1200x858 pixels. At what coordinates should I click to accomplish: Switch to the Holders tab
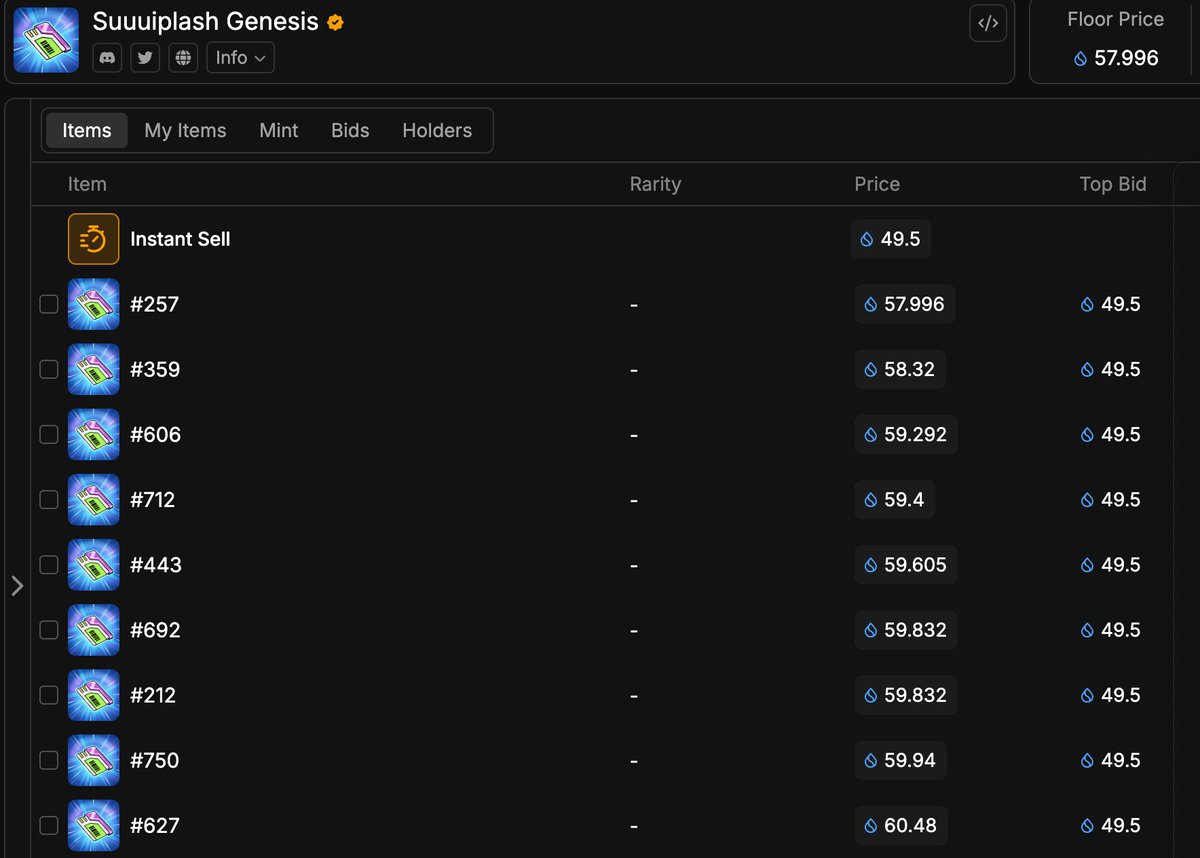(437, 131)
